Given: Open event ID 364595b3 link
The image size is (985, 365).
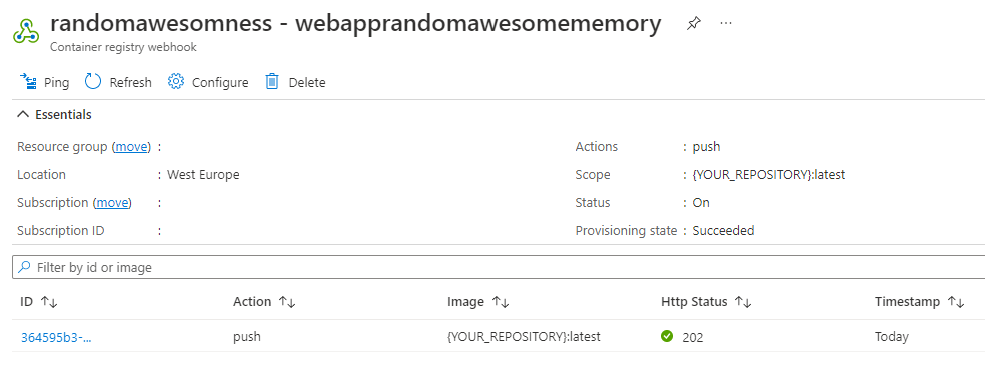Looking at the screenshot, I should pyautogui.click(x=57, y=337).
